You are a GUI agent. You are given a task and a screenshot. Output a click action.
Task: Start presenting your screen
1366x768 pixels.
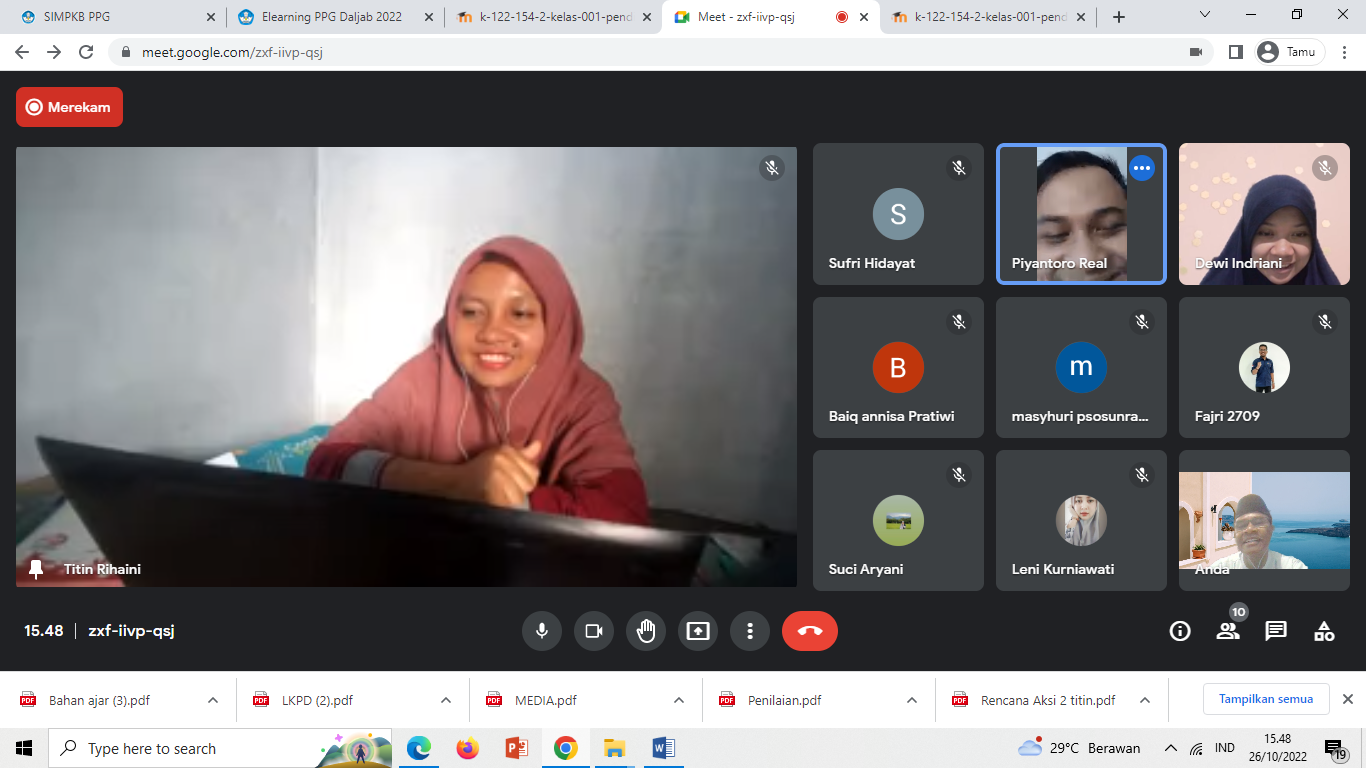click(x=698, y=631)
